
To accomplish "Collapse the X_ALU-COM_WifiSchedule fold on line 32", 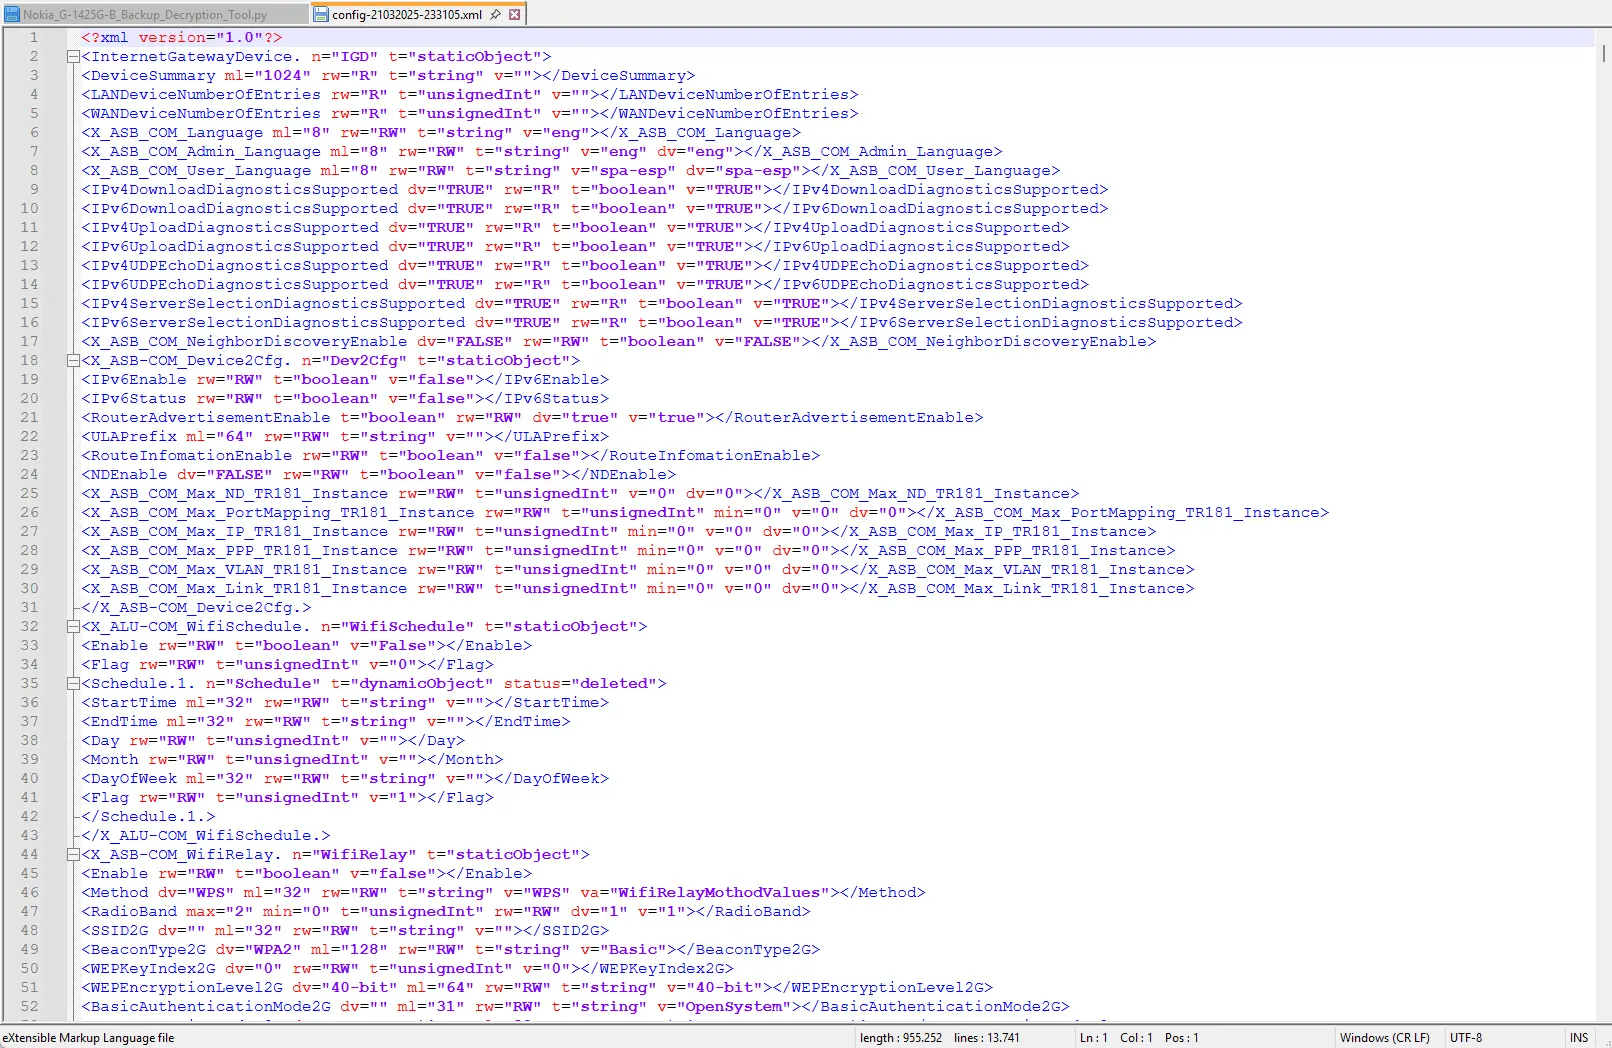I will (73, 627).
